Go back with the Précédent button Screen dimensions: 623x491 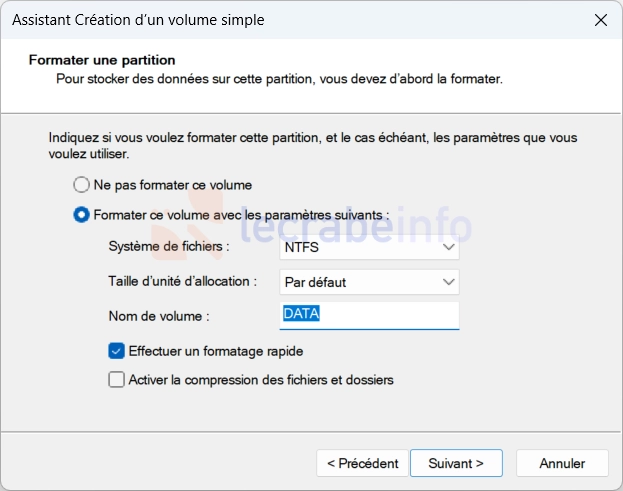click(x=362, y=463)
